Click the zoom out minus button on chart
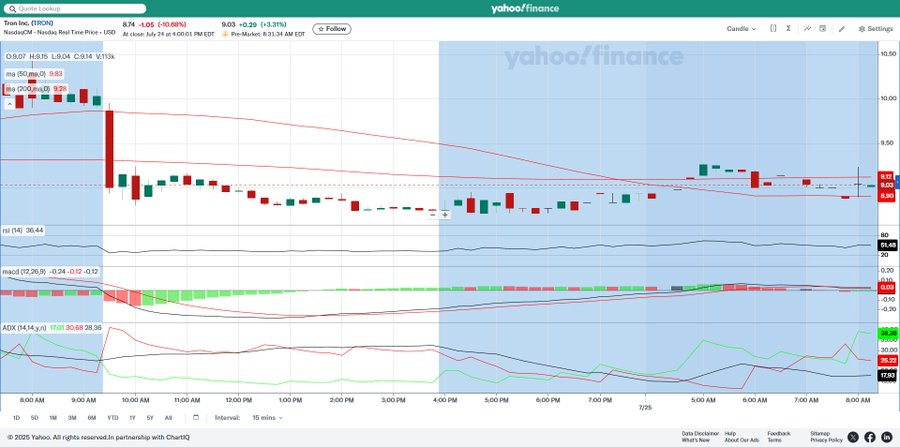Viewport: 900px width, 447px height. click(433, 215)
